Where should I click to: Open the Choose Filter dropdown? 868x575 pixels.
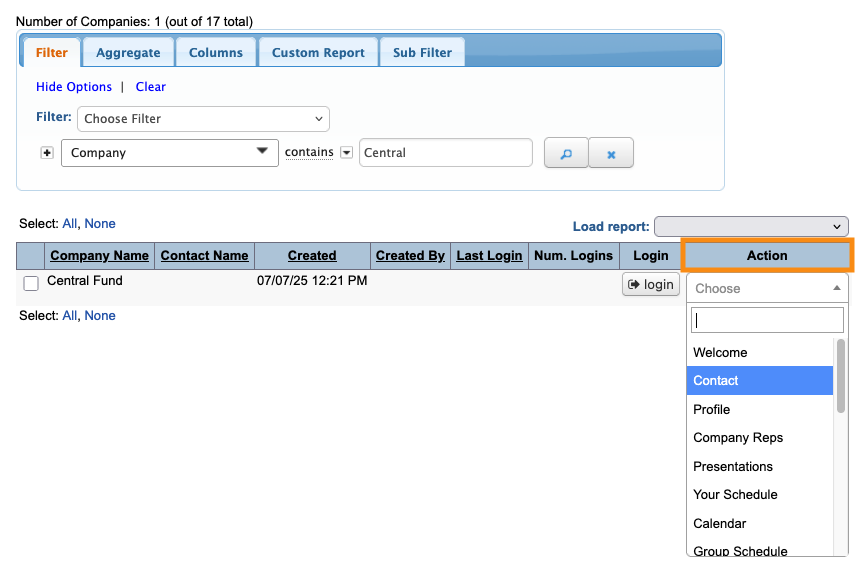tap(203, 119)
